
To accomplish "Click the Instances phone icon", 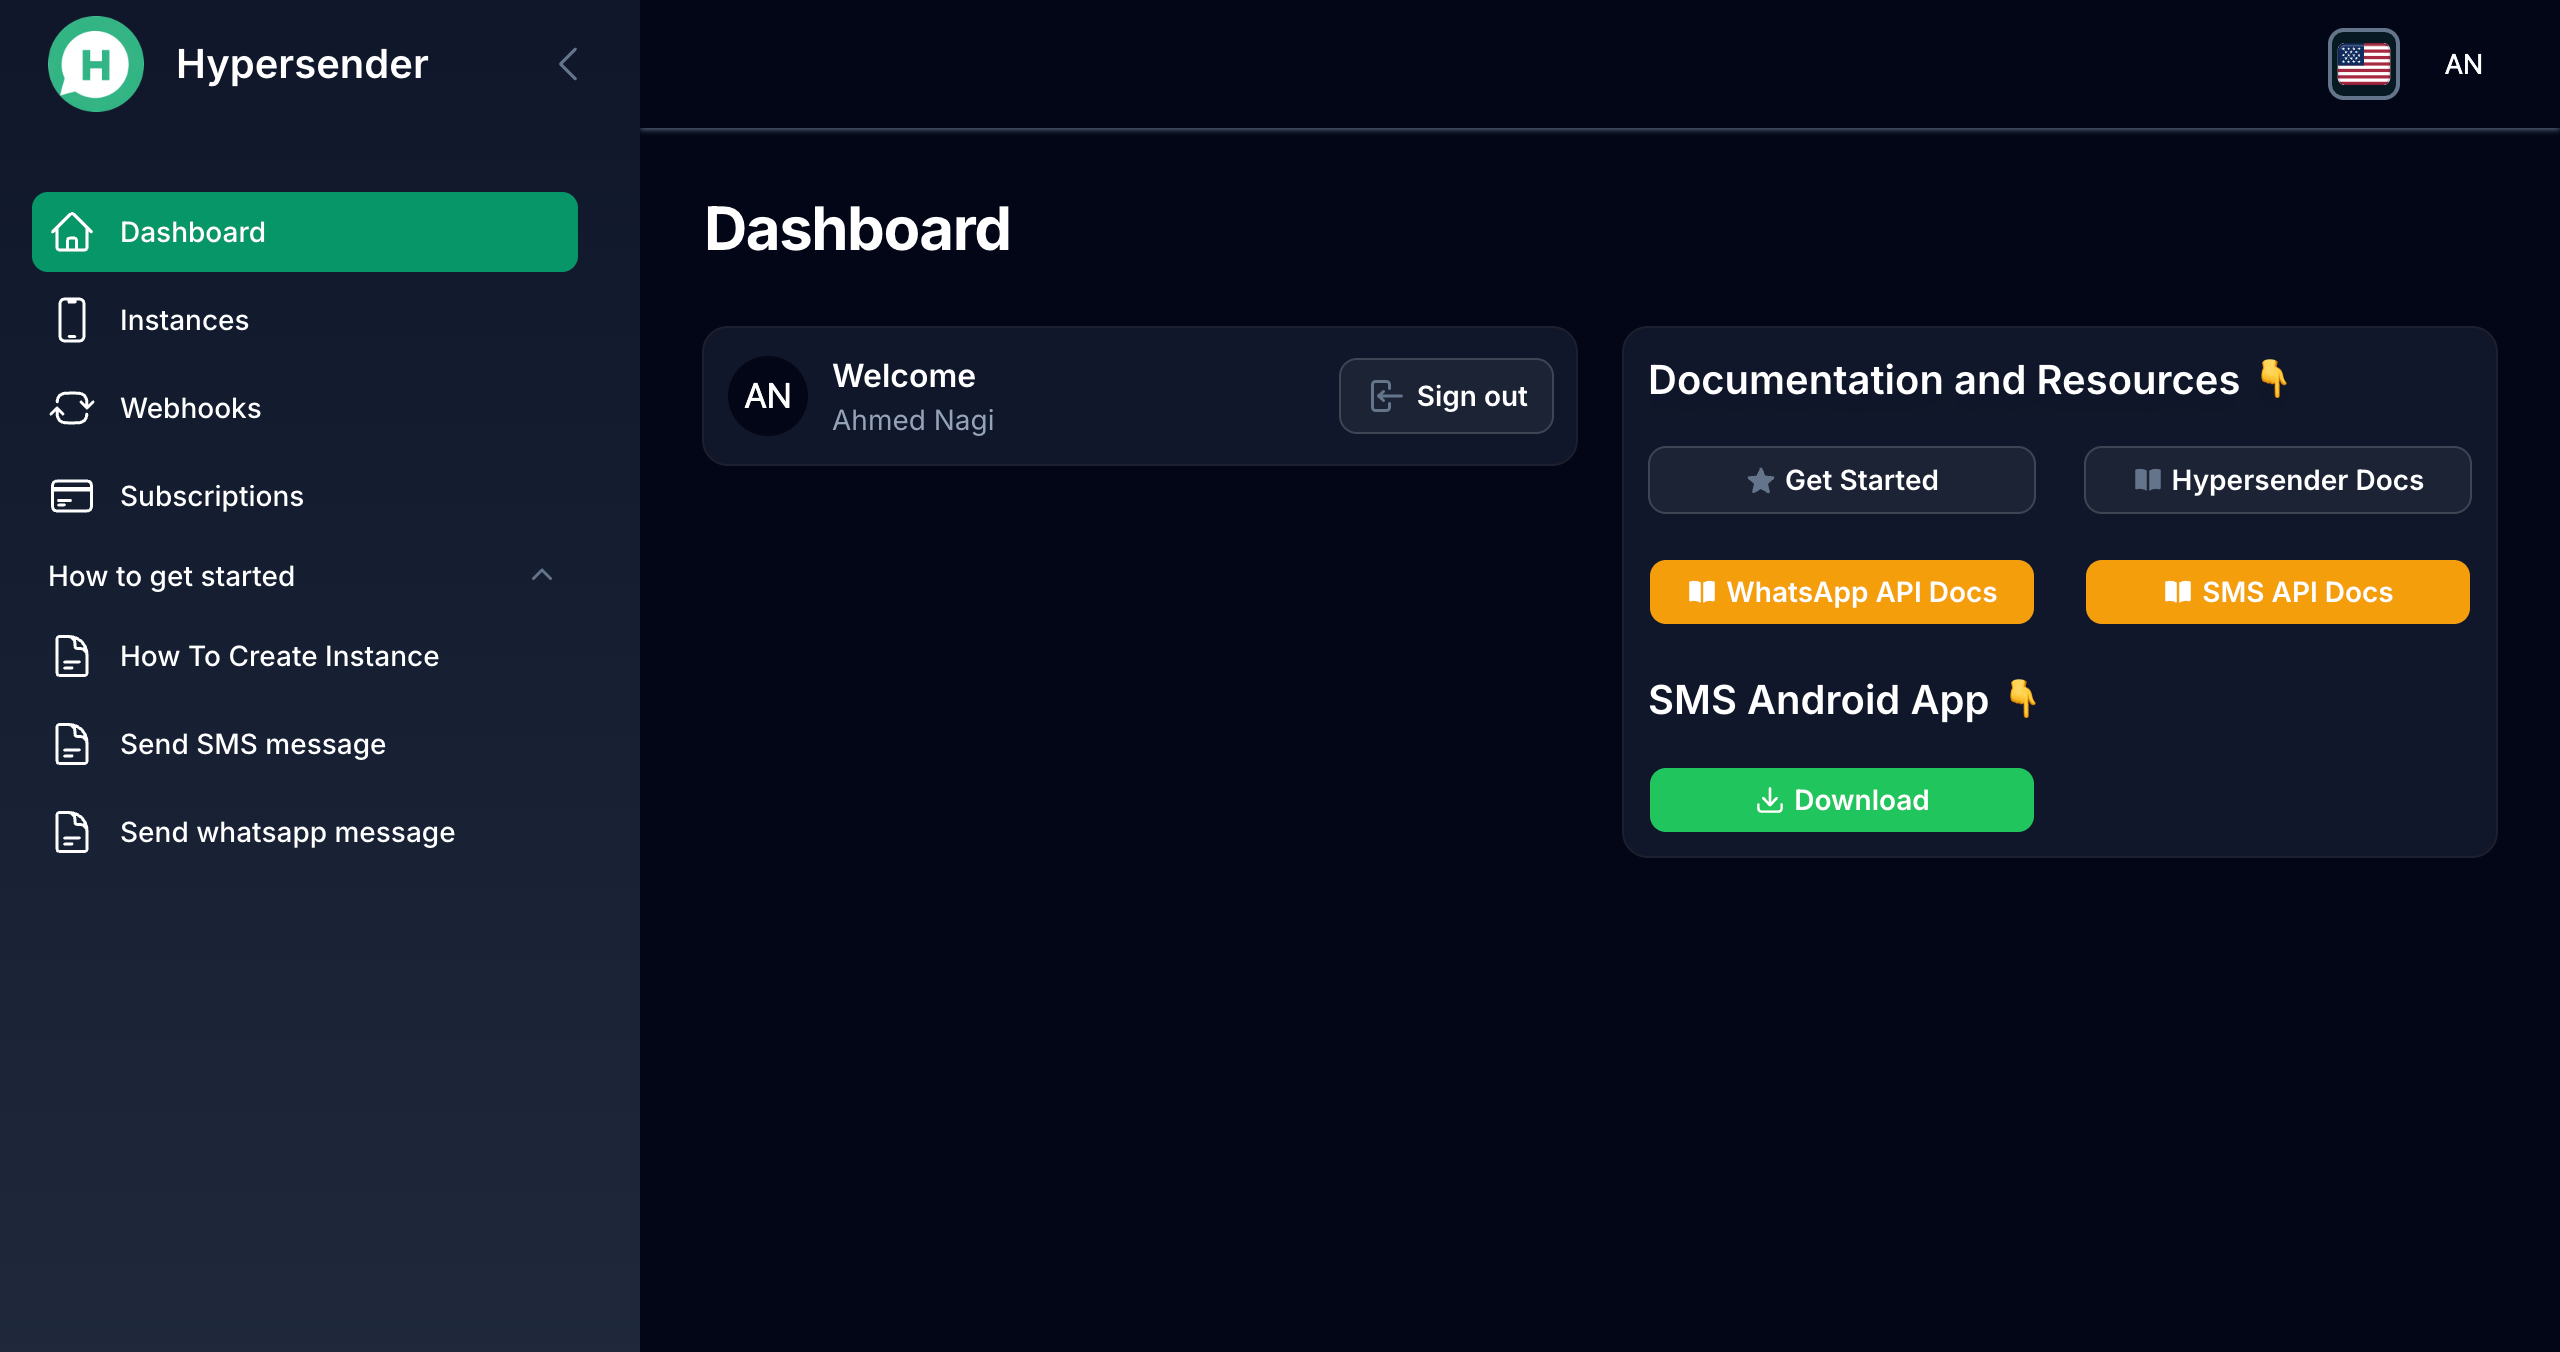I will click(x=72, y=320).
